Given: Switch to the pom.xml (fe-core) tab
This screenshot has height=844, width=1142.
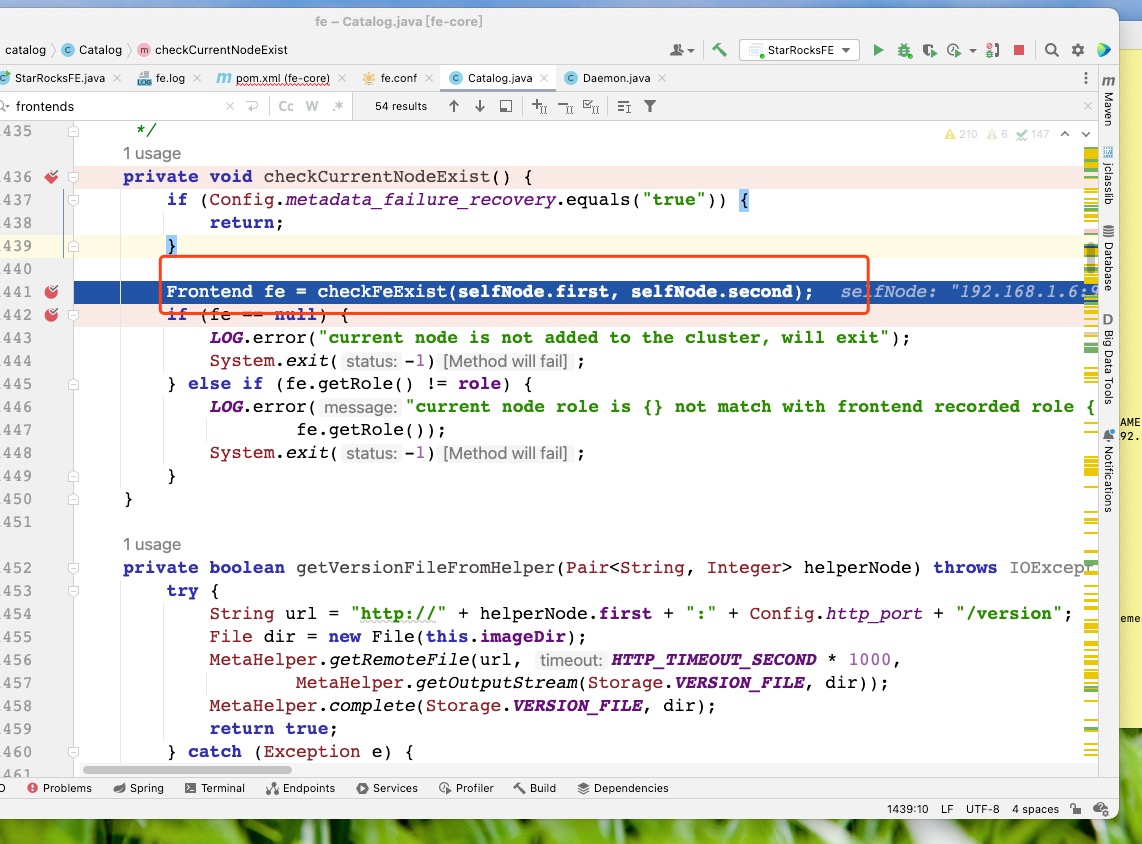Looking at the screenshot, I should [282, 78].
